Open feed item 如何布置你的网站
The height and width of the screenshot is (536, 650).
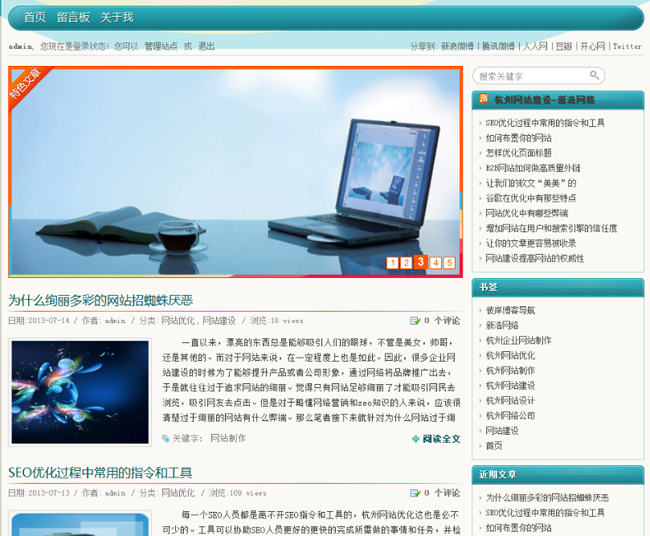pyautogui.click(x=519, y=138)
